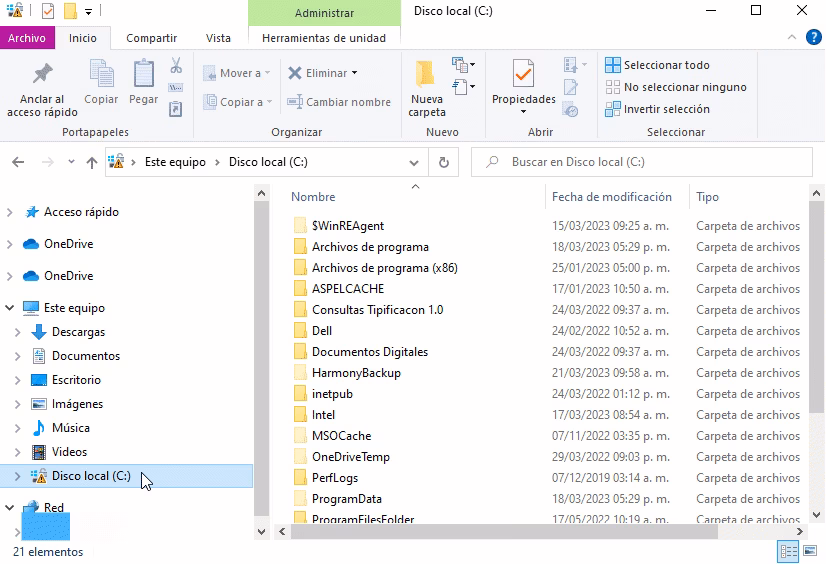
Task: Select the inetpub folder
Action: pyautogui.click(x=332, y=394)
